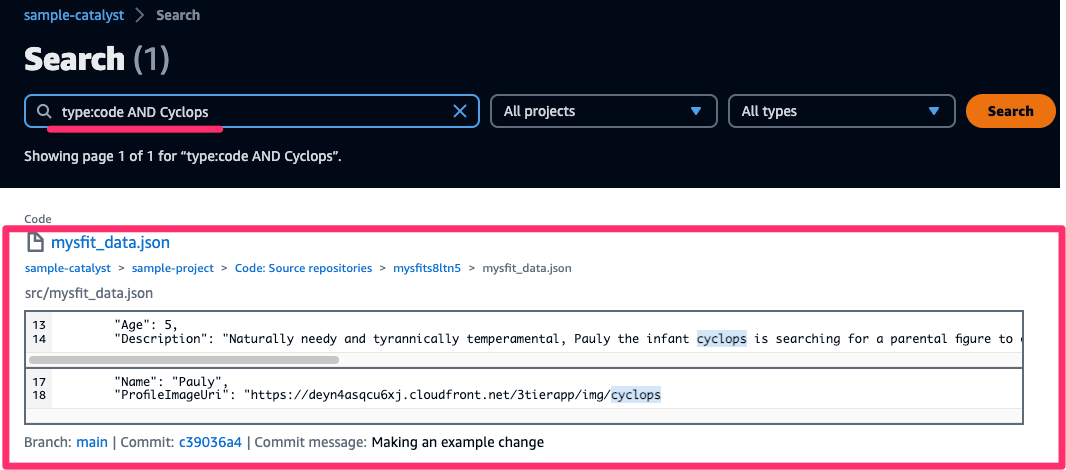Open sample-catalyst link in result path

[68, 268]
